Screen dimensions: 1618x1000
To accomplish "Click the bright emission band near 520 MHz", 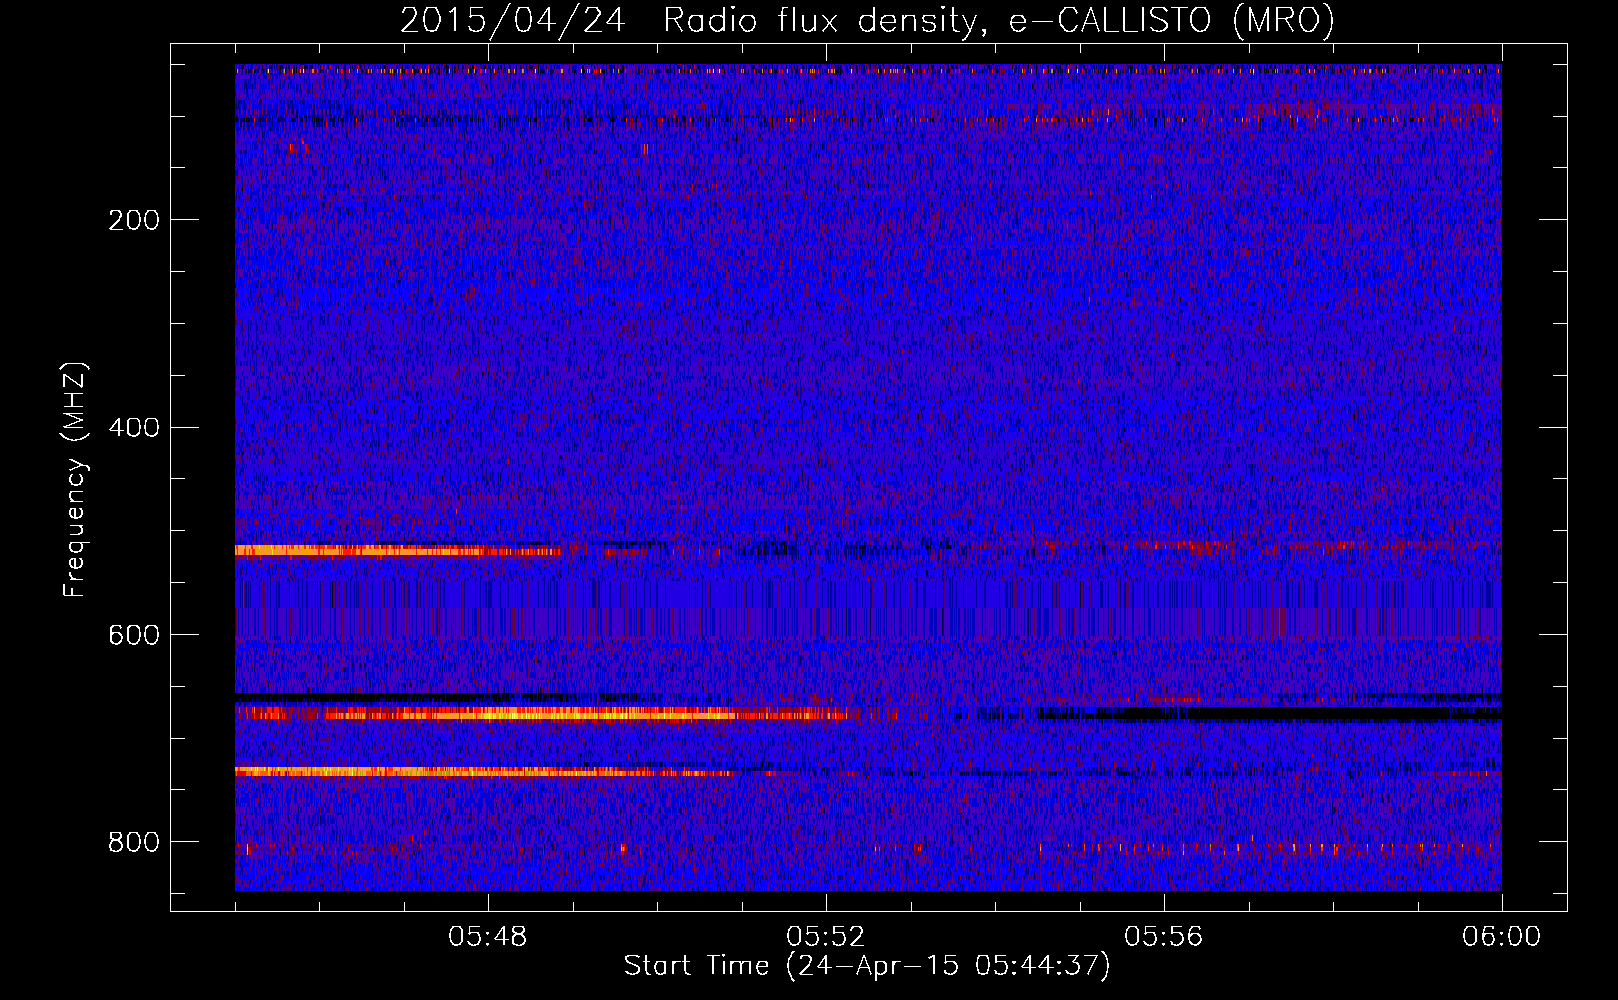I will [400, 550].
